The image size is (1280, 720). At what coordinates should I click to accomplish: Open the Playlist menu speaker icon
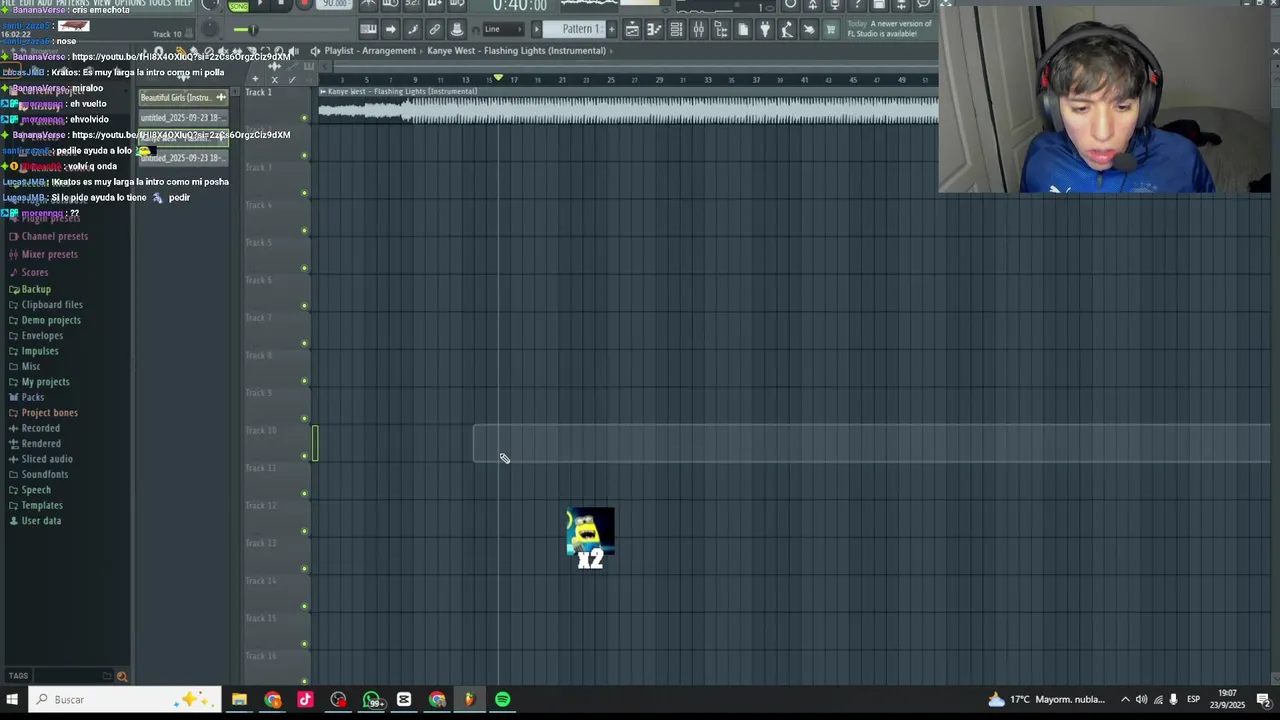coord(315,51)
